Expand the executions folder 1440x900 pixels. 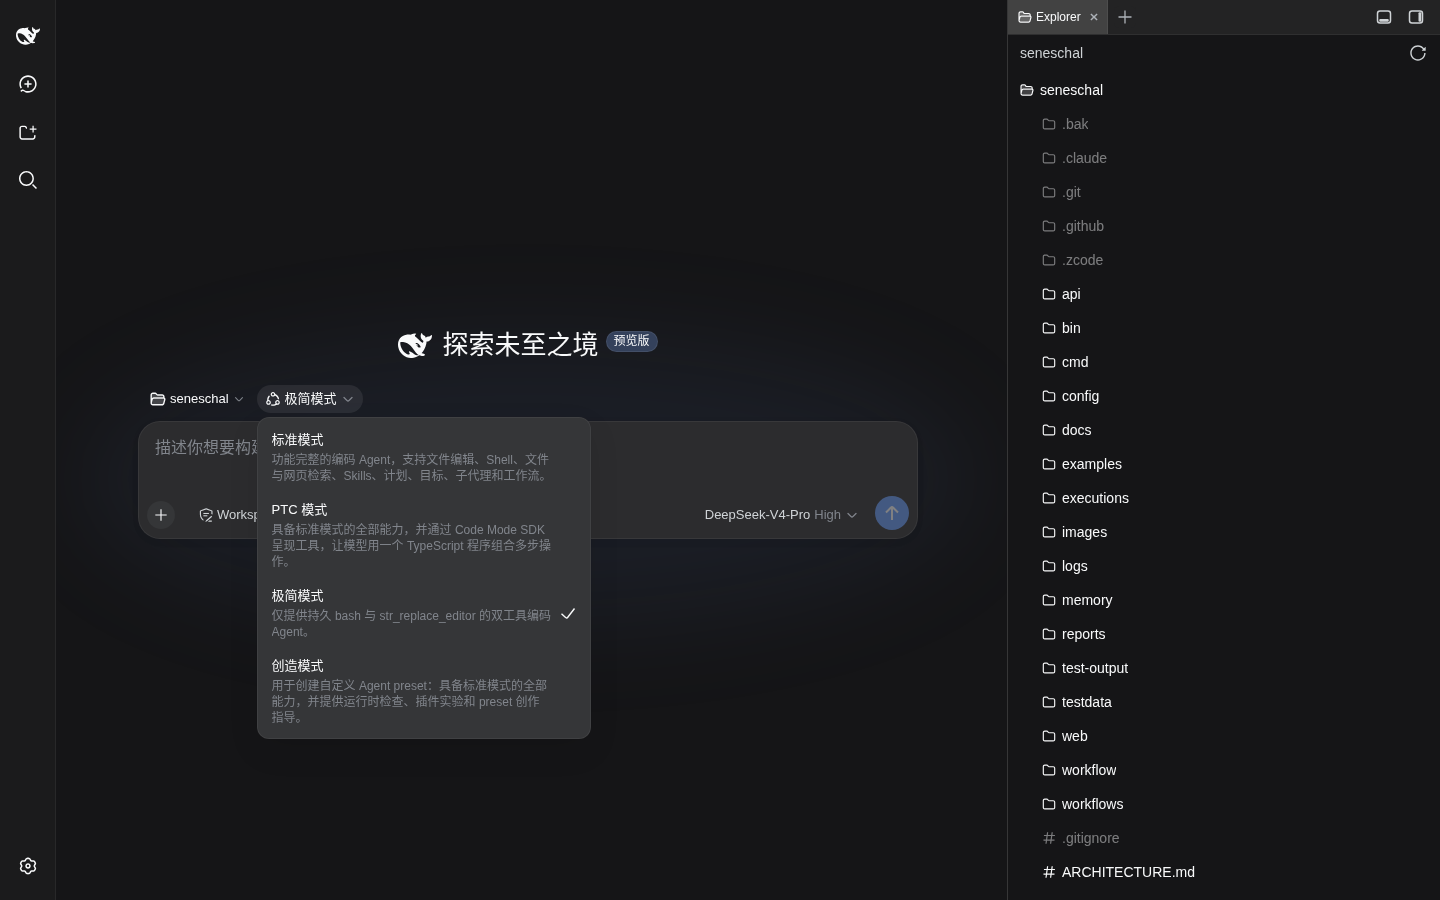(1224, 498)
